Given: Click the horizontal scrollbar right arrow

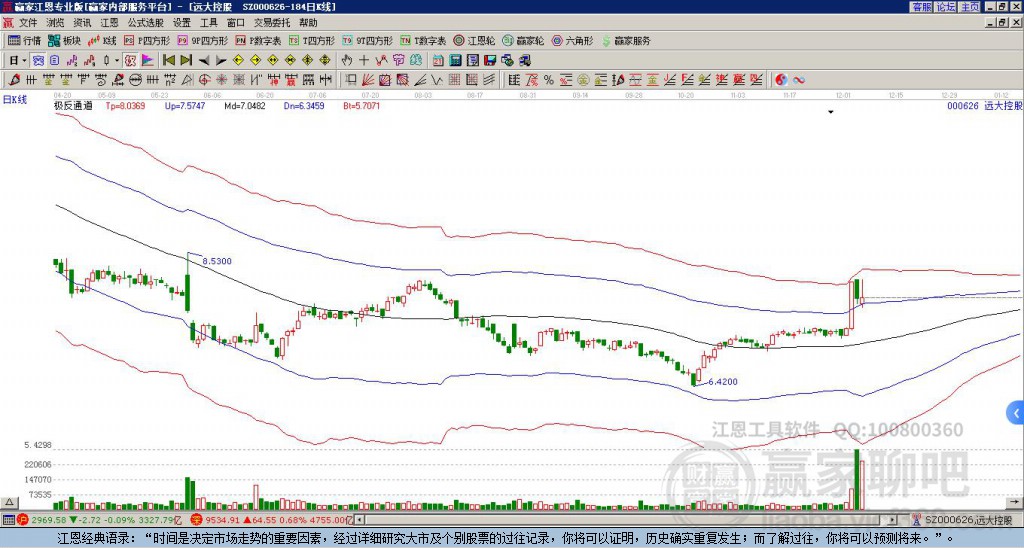Looking at the screenshot, I should pos(893,520).
